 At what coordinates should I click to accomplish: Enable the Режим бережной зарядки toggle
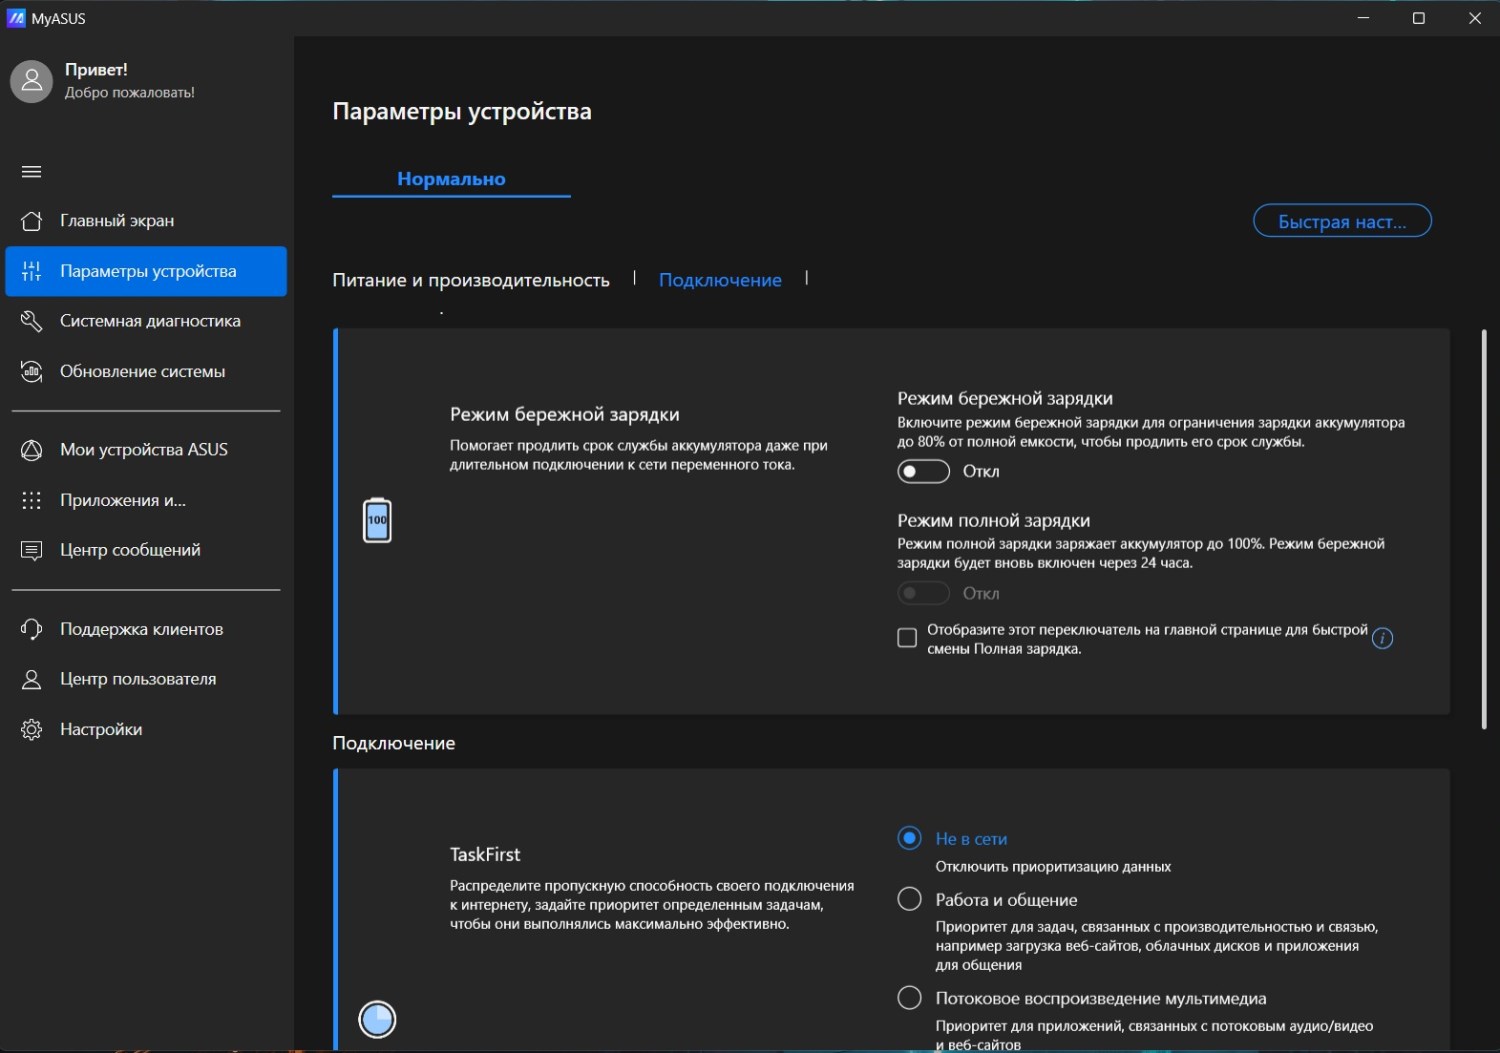(x=923, y=471)
